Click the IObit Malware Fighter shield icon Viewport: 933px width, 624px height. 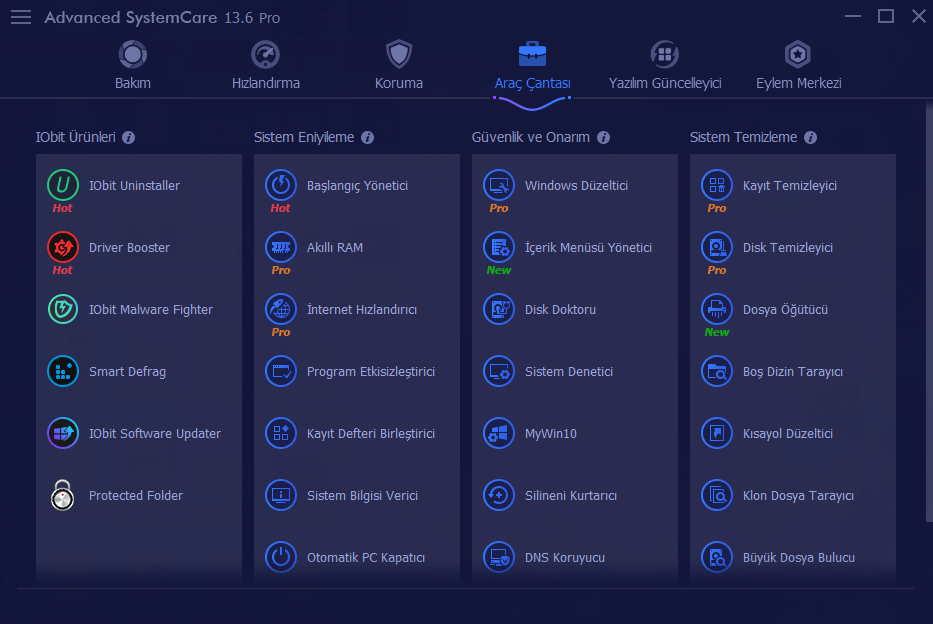click(x=62, y=309)
